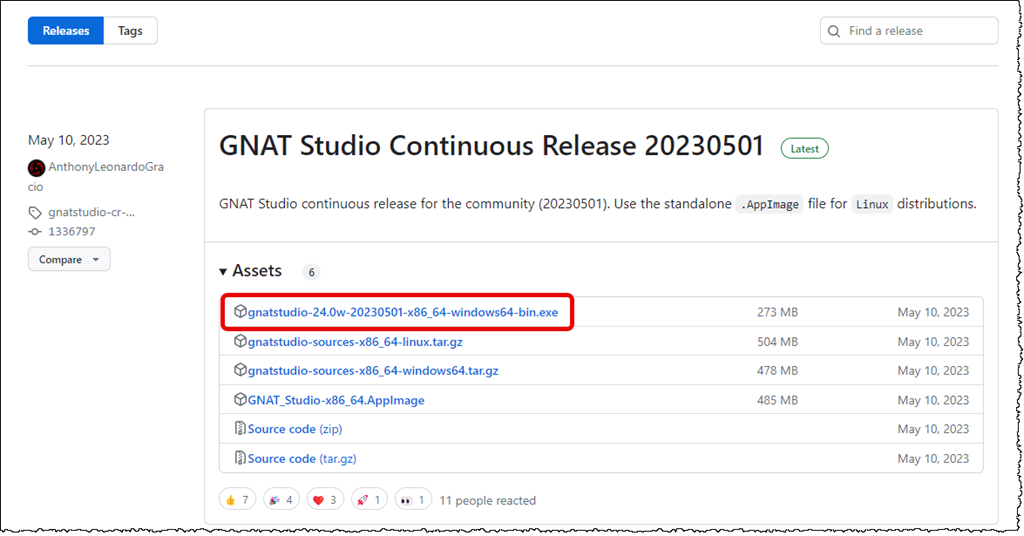The image size is (1024, 536).
Task: Click date of the Source code (zip) row
Action: [x=933, y=429]
